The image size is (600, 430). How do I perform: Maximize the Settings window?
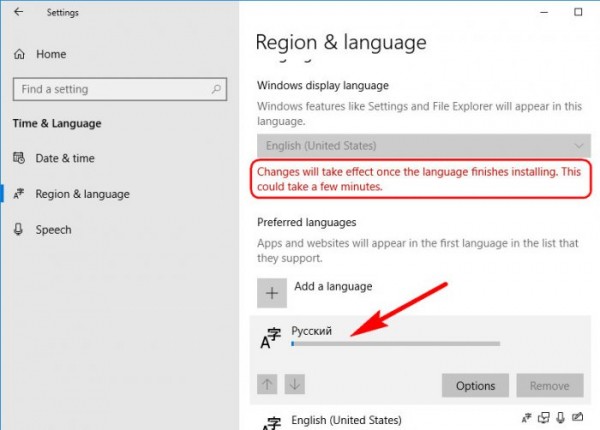point(578,12)
